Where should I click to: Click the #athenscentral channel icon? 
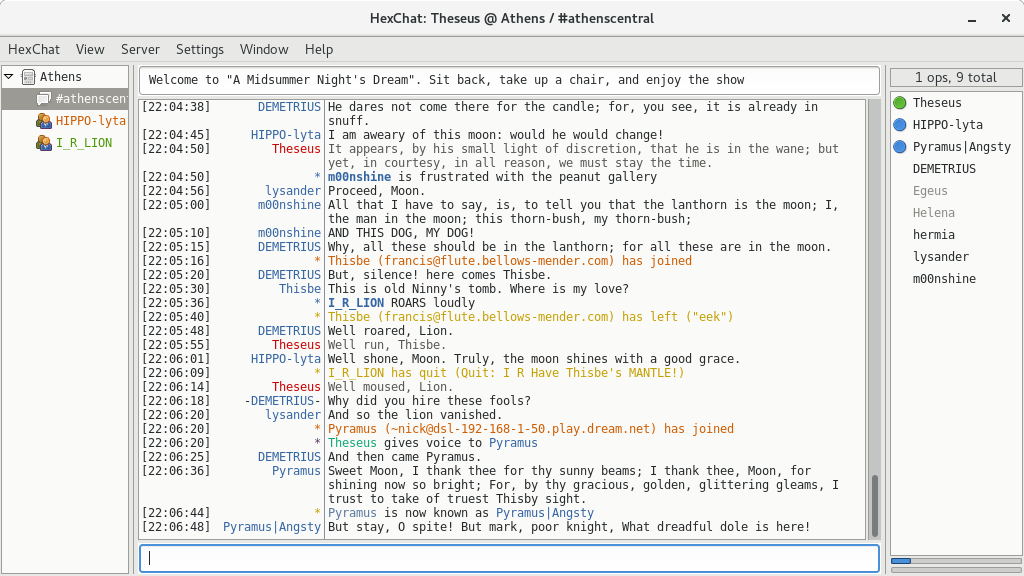point(44,99)
